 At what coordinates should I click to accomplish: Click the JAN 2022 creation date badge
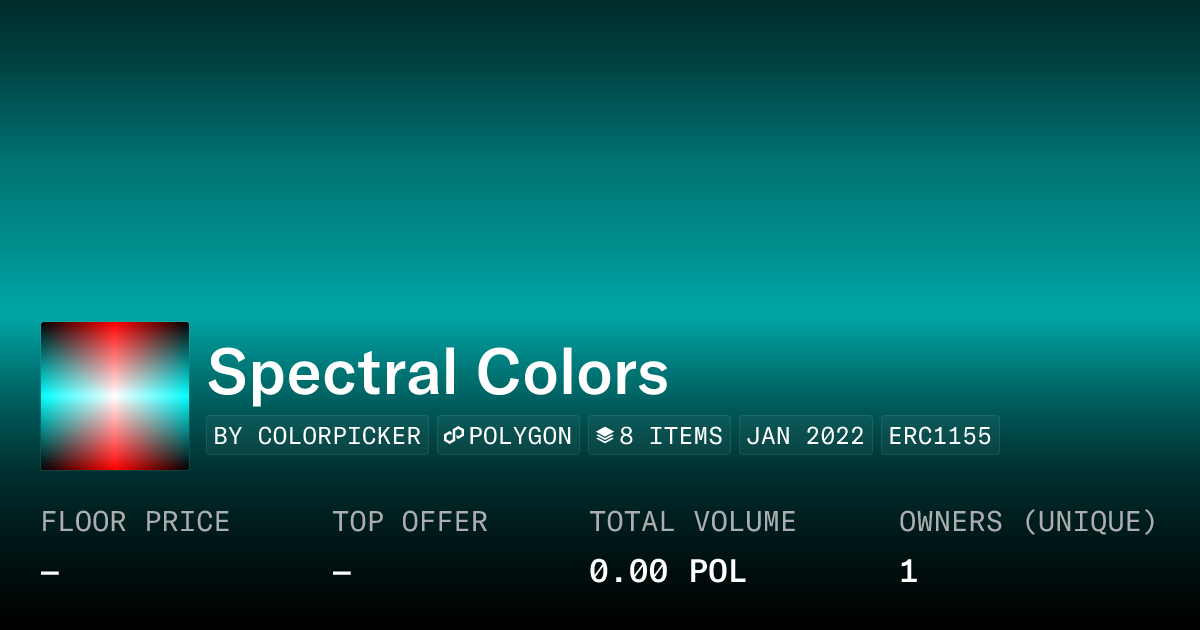805,436
